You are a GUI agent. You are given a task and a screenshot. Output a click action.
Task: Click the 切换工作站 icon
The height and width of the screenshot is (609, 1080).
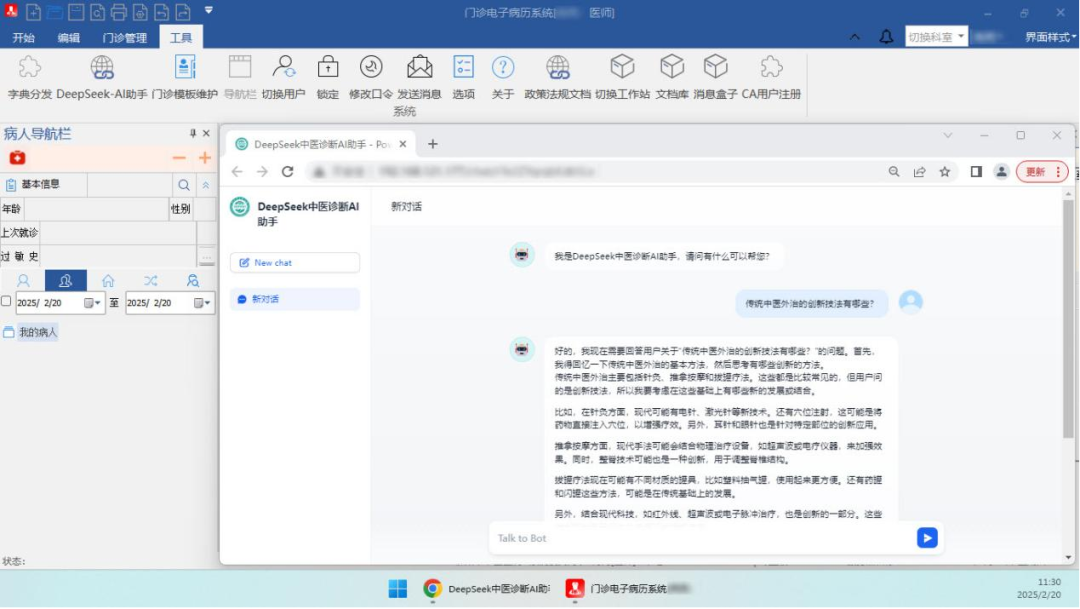(x=622, y=77)
